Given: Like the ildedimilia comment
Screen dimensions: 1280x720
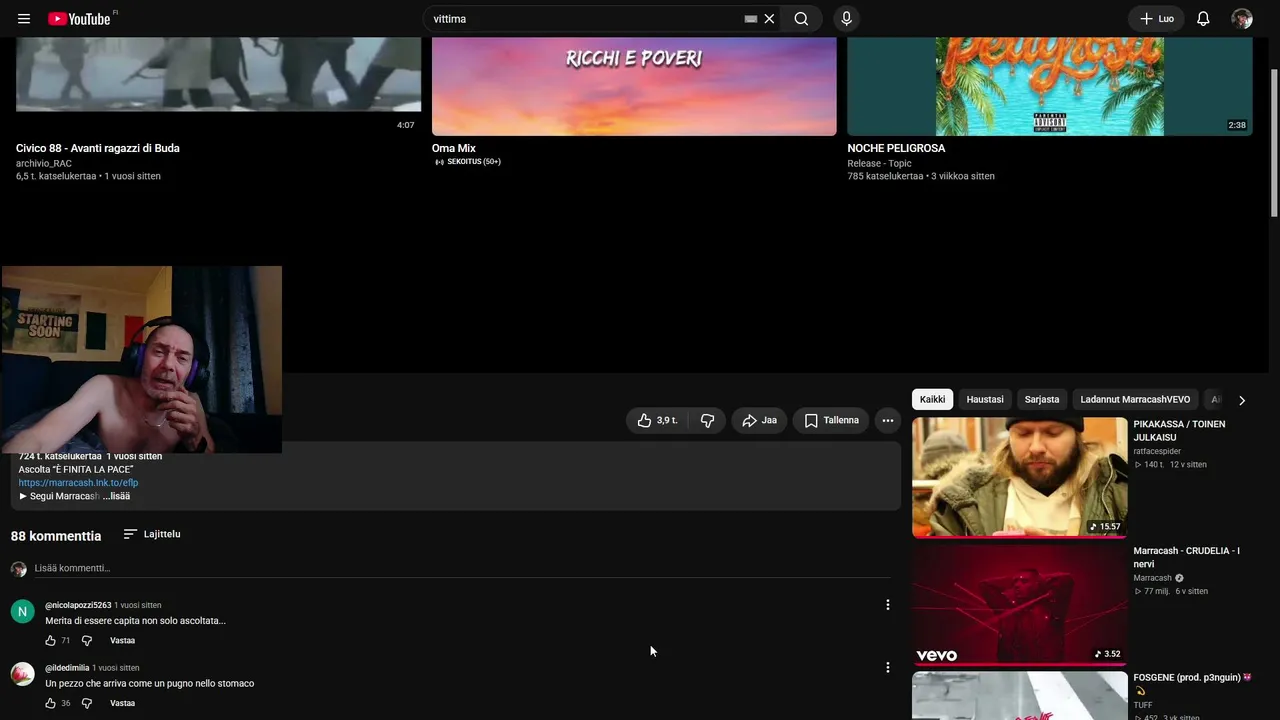Looking at the screenshot, I should (x=50, y=703).
